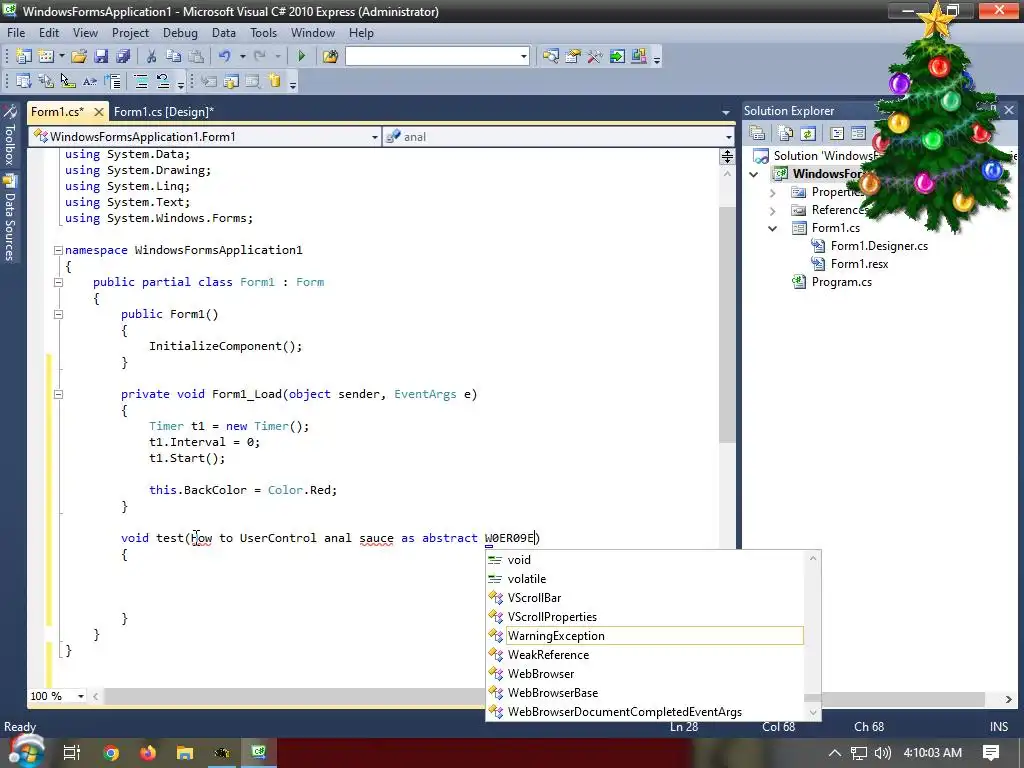
Task: Open the Toolbox side tab
Action: point(10,137)
